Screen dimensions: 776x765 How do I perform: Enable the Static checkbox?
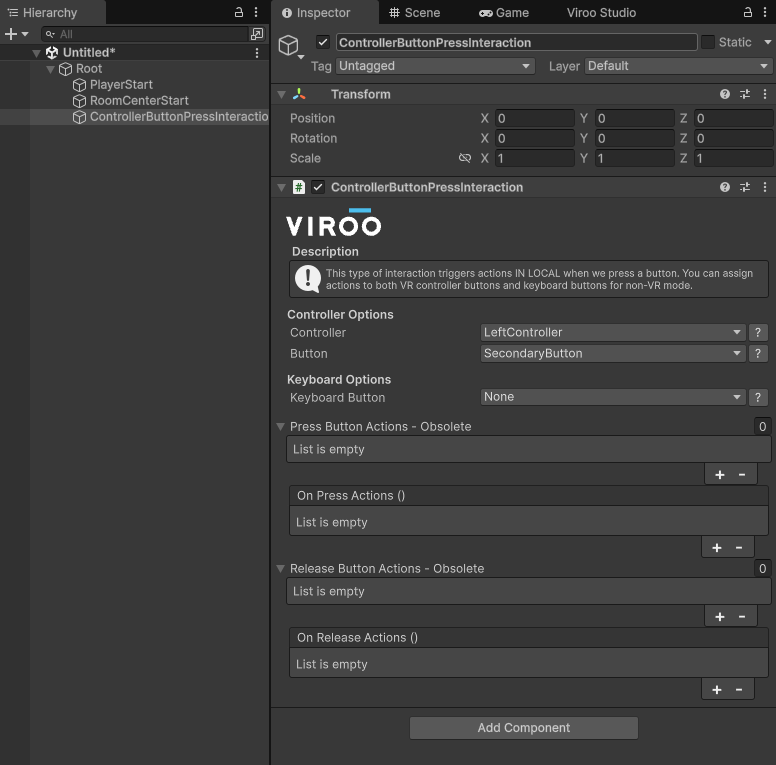(x=708, y=42)
